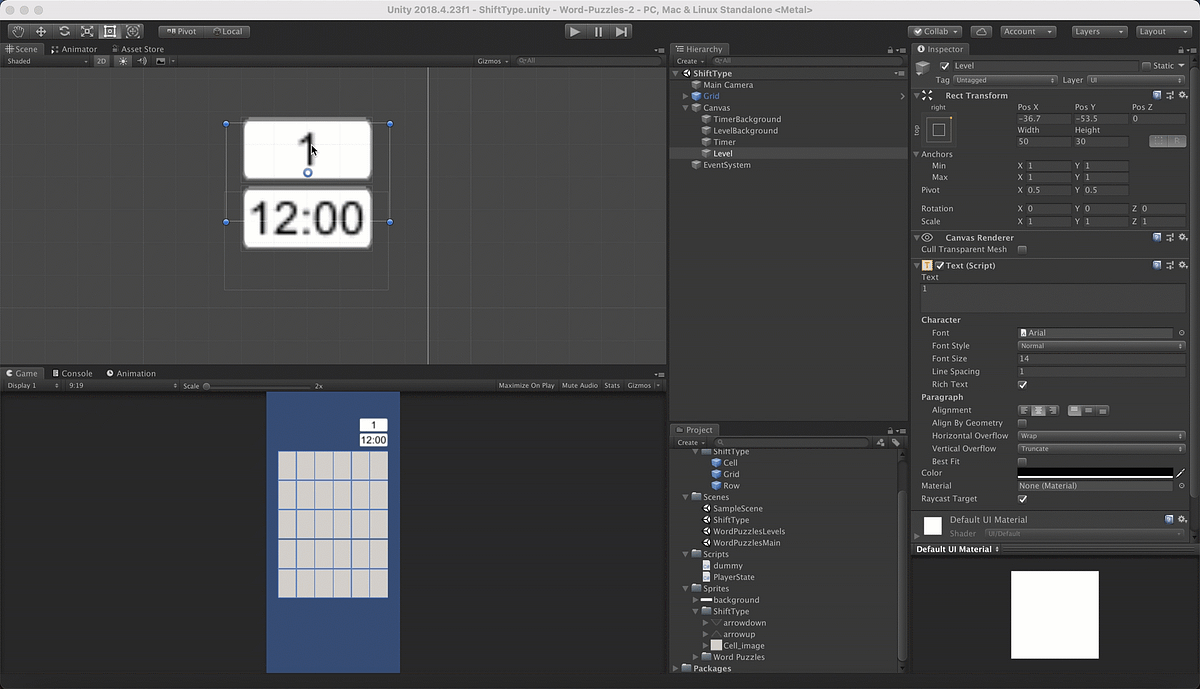
Task: Select the Scale tool
Action: 87,31
